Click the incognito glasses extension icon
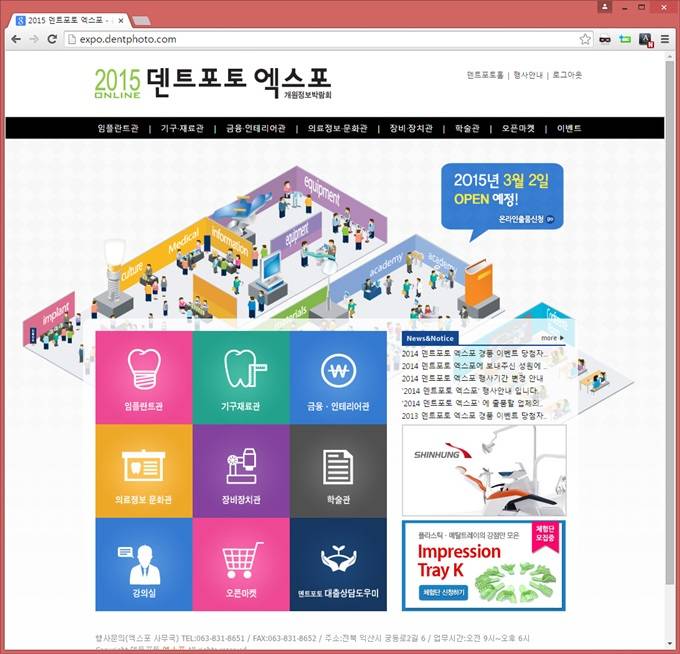680x654 pixels. click(605, 39)
